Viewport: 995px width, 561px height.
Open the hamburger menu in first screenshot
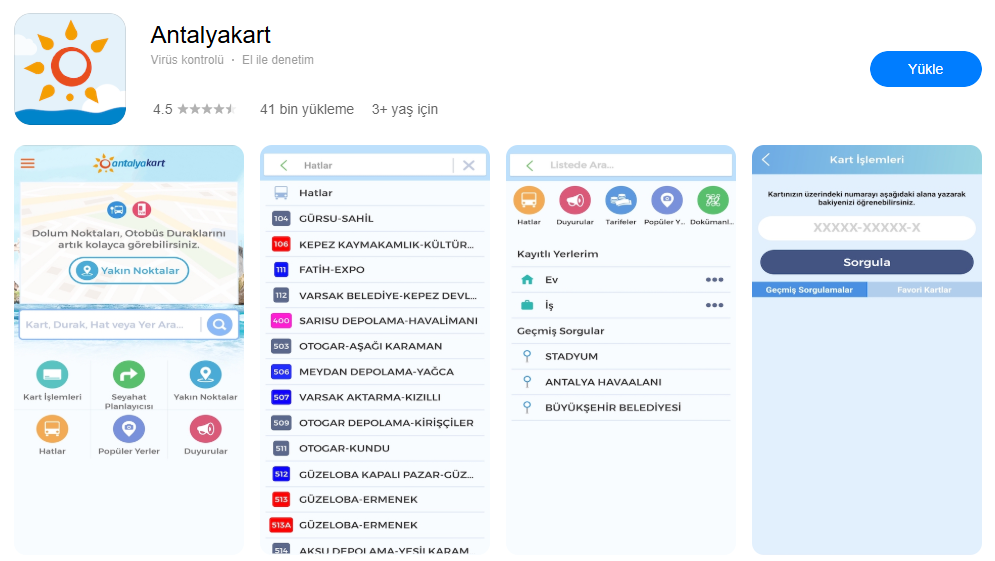[x=28, y=164]
